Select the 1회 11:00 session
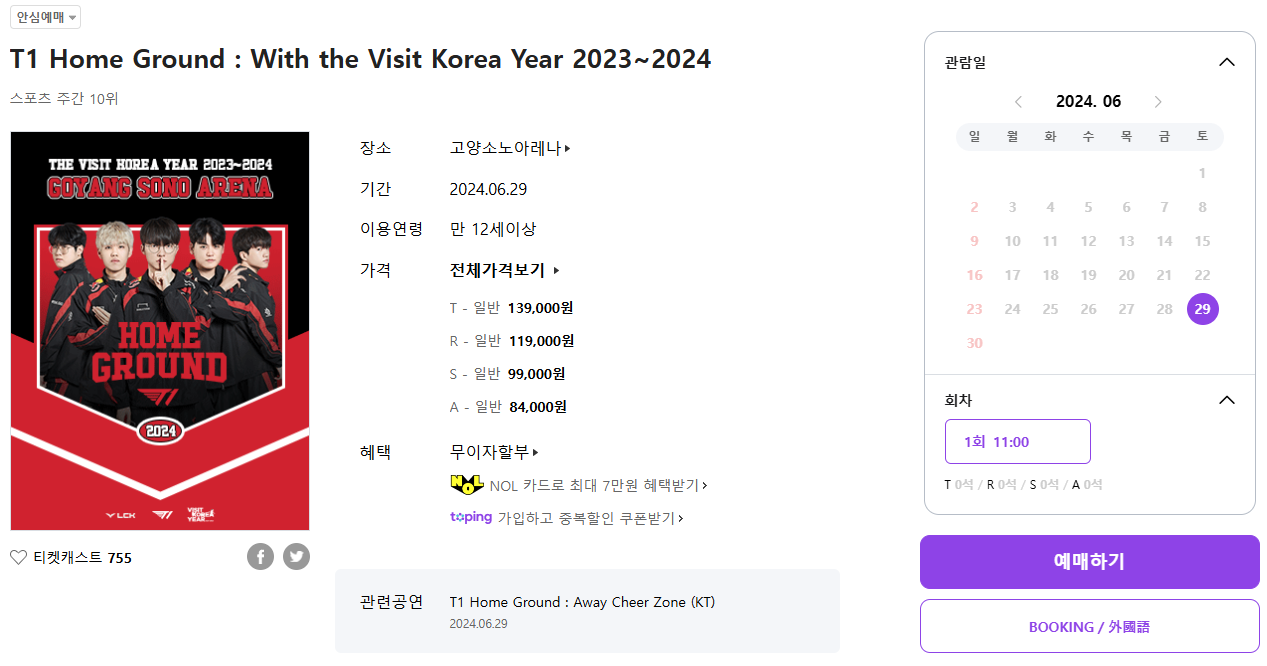1267x666 pixels. [1017, 442]
